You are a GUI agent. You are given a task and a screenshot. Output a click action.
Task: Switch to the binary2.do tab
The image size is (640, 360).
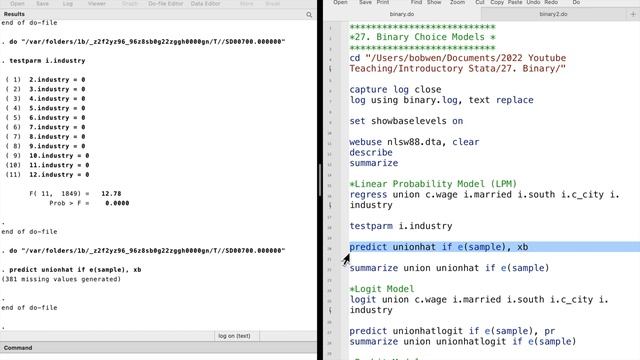tap(553, 14)
